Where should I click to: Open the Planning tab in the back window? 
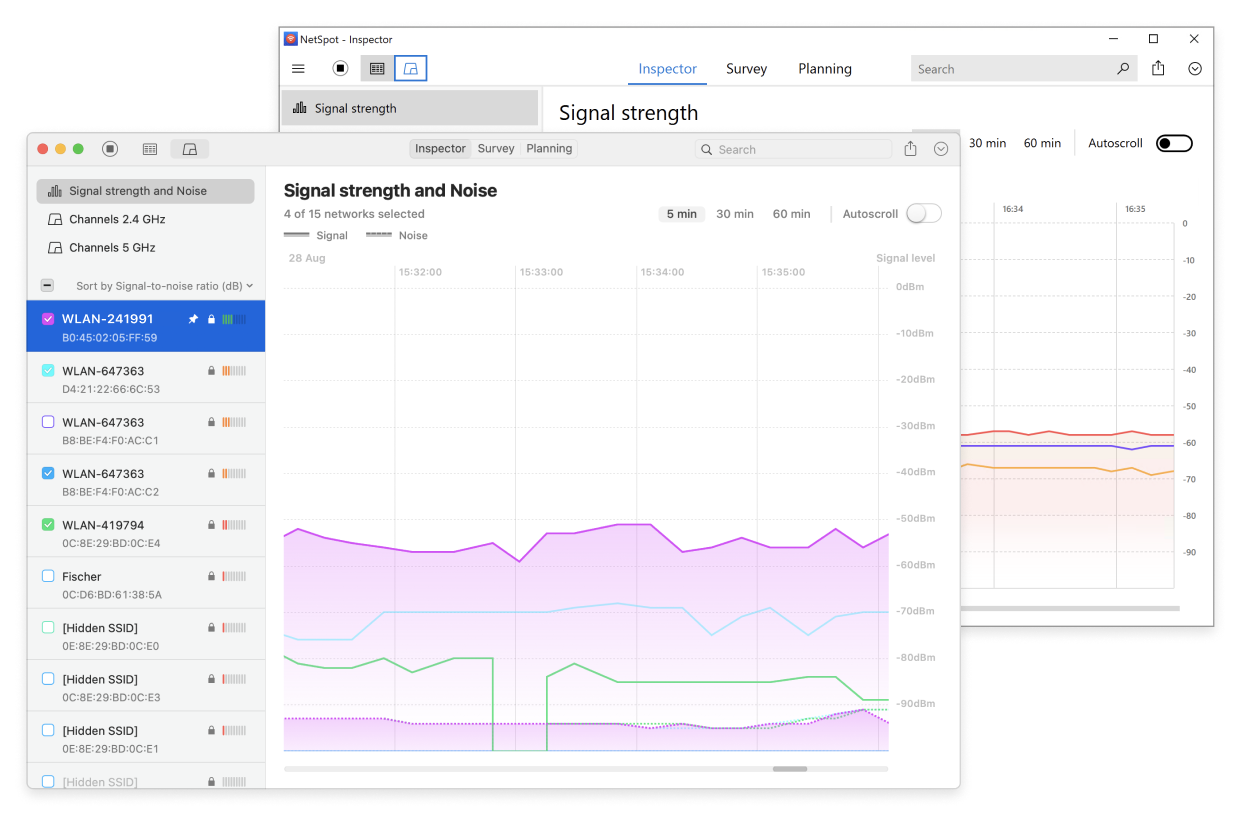coord(824,68)
